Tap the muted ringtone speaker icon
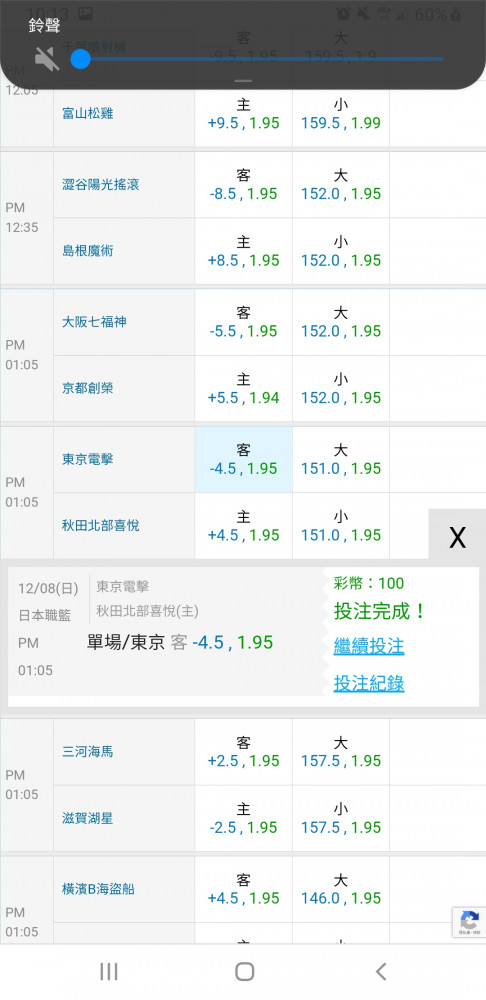486x1000 pixels. click(x=47, y=59)
